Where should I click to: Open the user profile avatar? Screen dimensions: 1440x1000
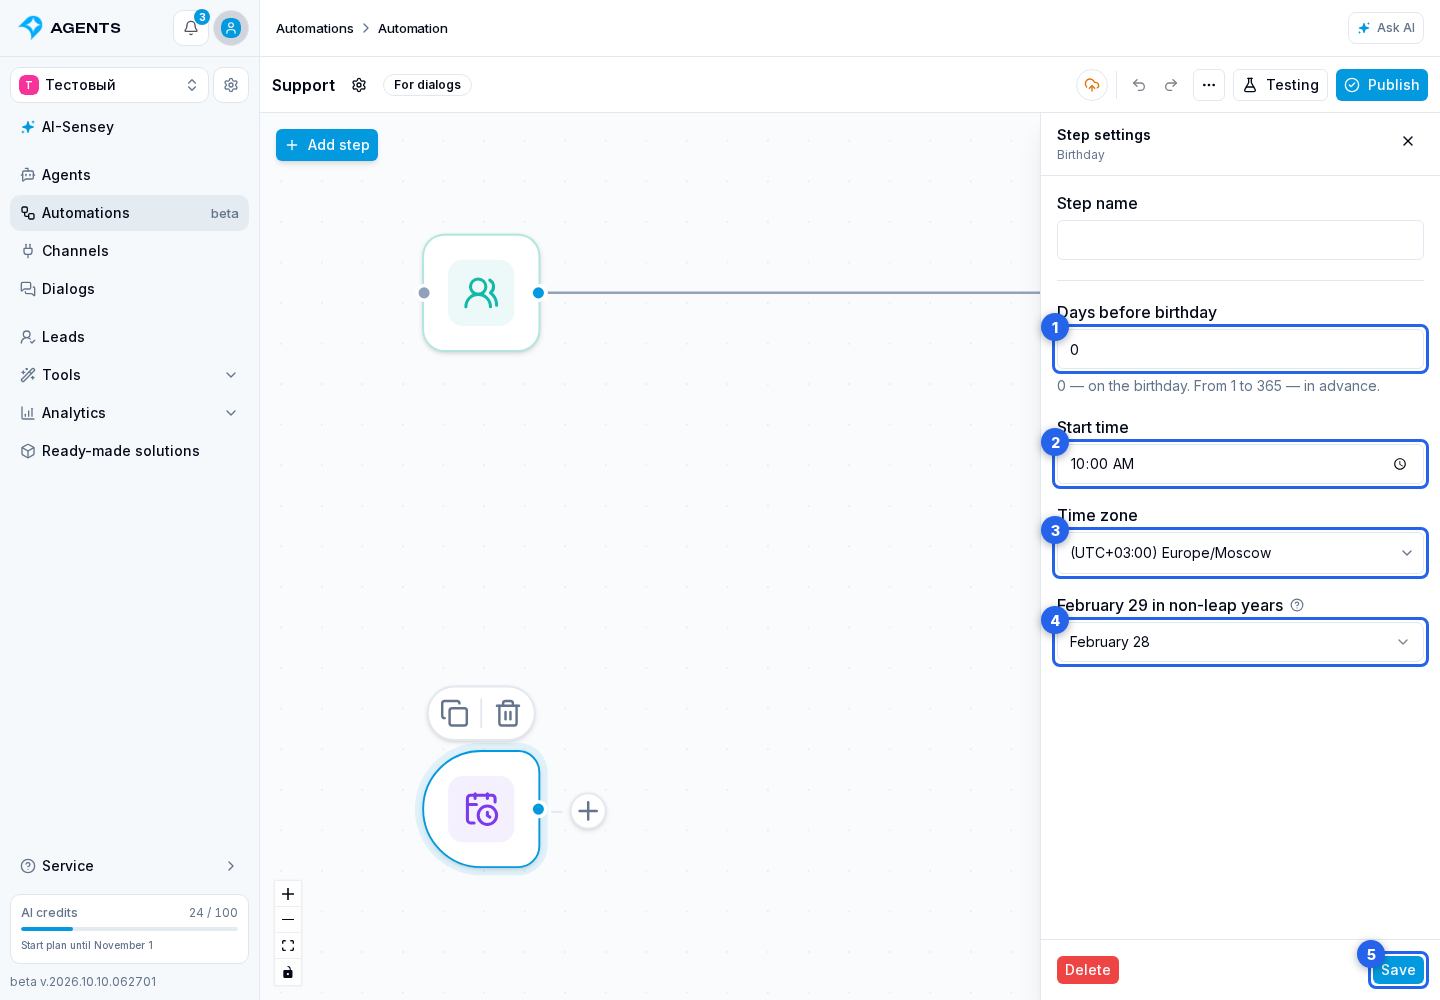point(231,28)
